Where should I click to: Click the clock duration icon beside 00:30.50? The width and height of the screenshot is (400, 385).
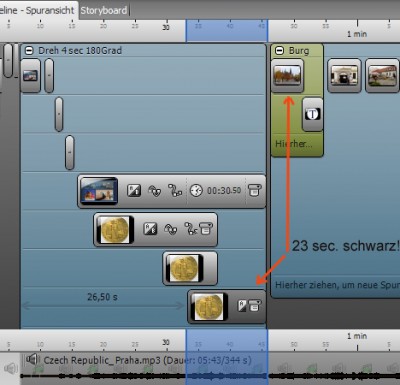point(196,191)
